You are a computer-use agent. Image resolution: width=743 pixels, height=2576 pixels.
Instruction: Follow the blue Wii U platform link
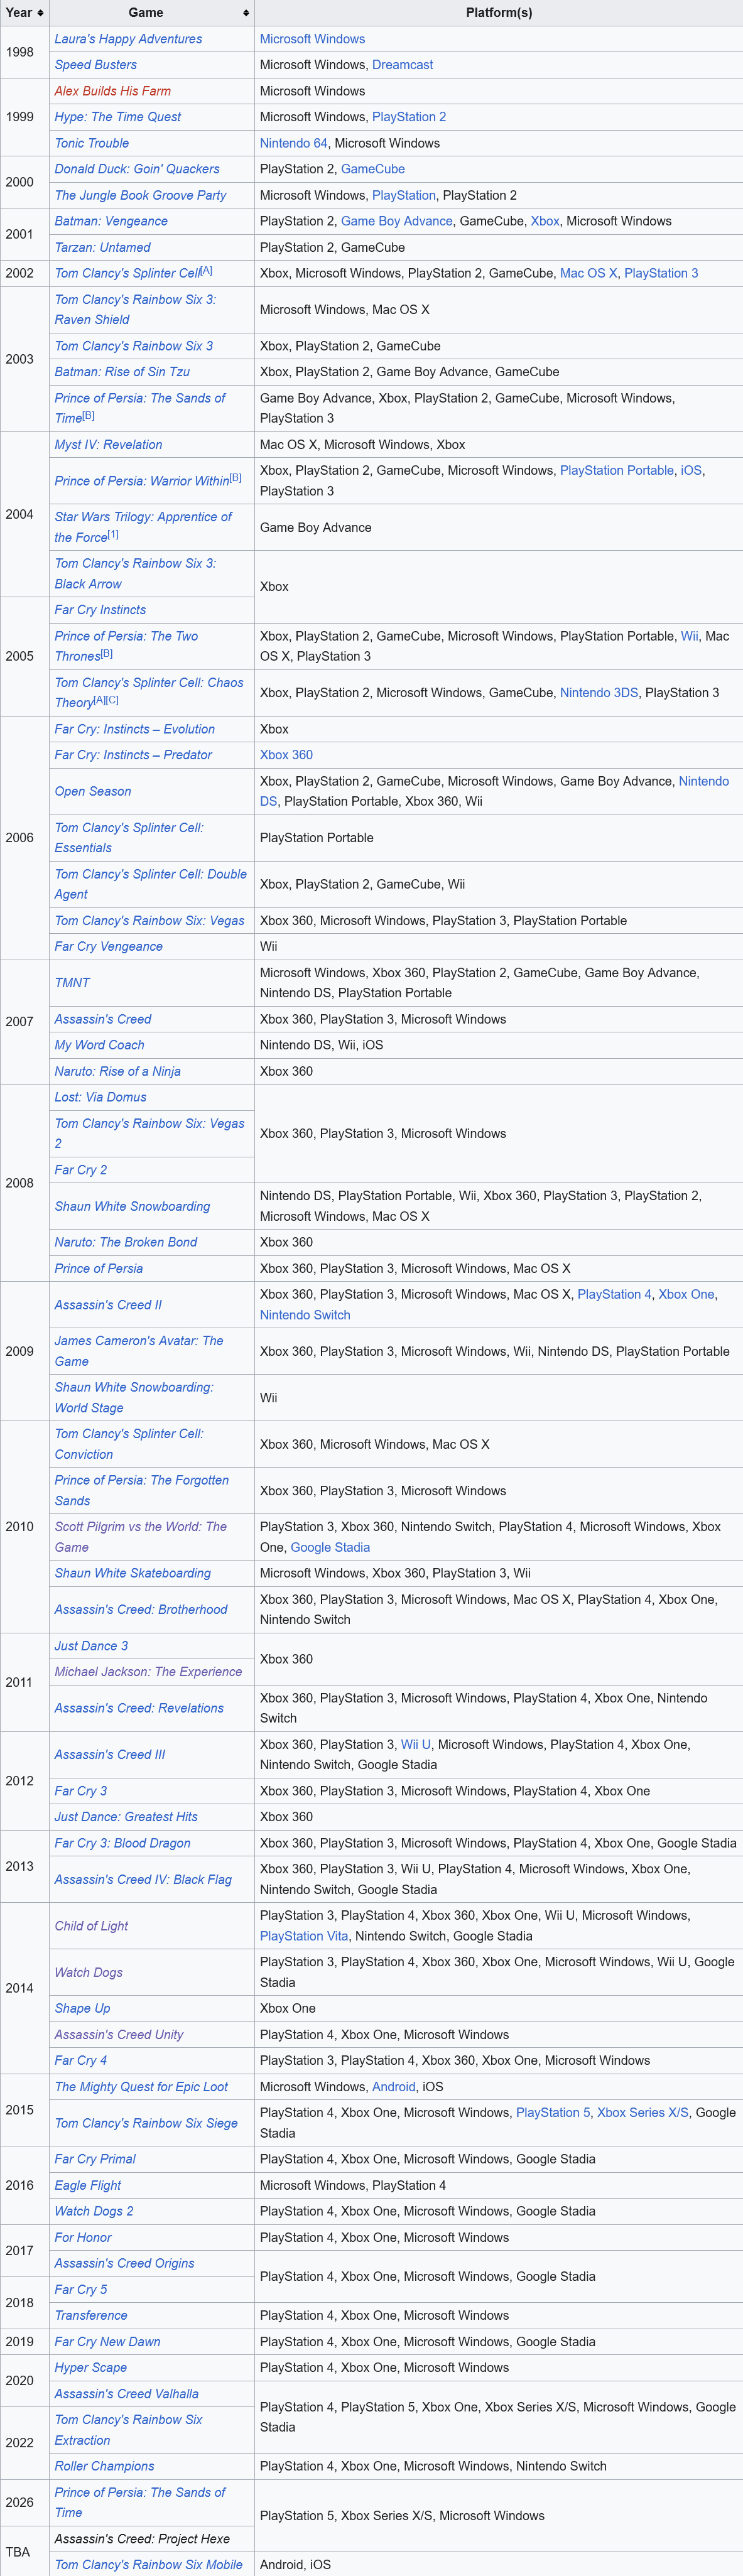tap(416, 1744)
